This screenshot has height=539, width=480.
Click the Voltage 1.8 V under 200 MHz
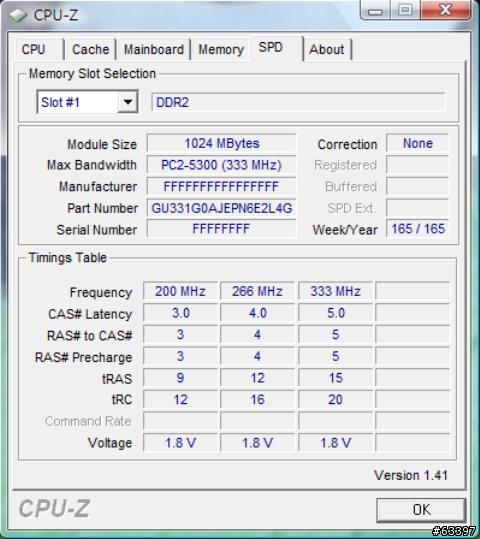[x=181, y=443]
